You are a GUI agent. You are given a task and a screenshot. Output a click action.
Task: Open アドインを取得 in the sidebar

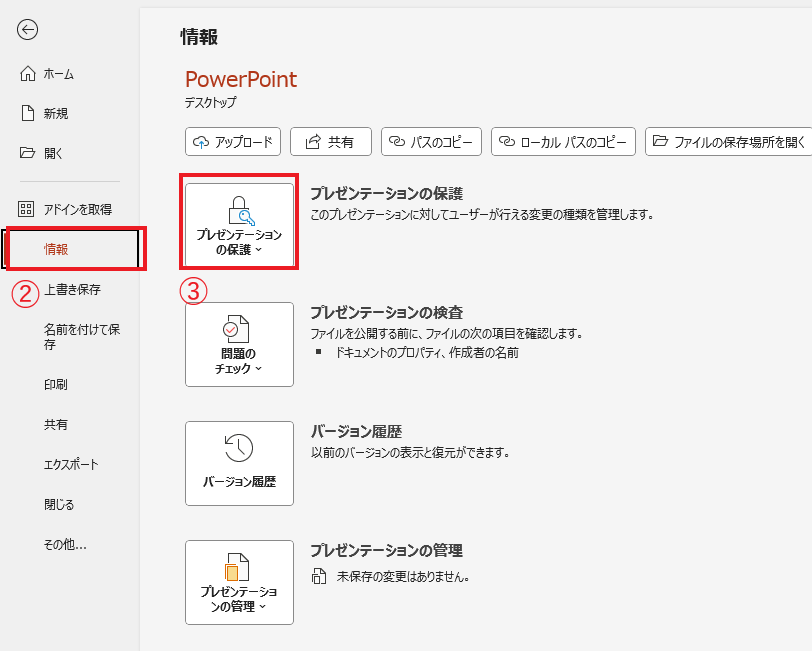click(78, 209)
